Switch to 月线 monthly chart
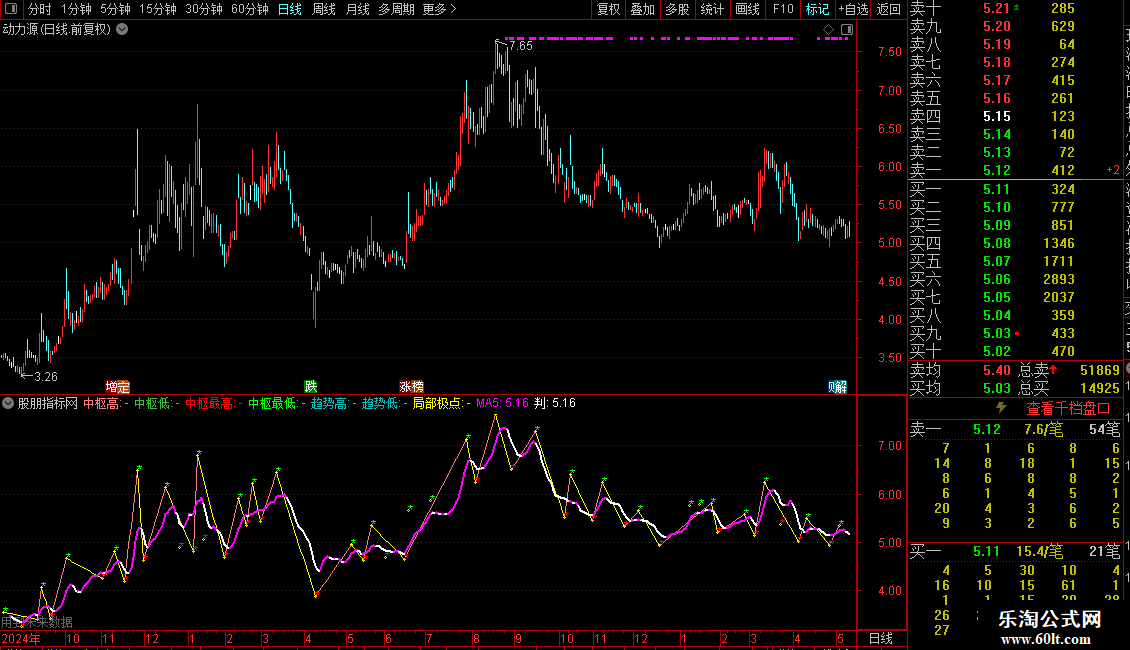1130x650 pixels. tap(357, 9)
